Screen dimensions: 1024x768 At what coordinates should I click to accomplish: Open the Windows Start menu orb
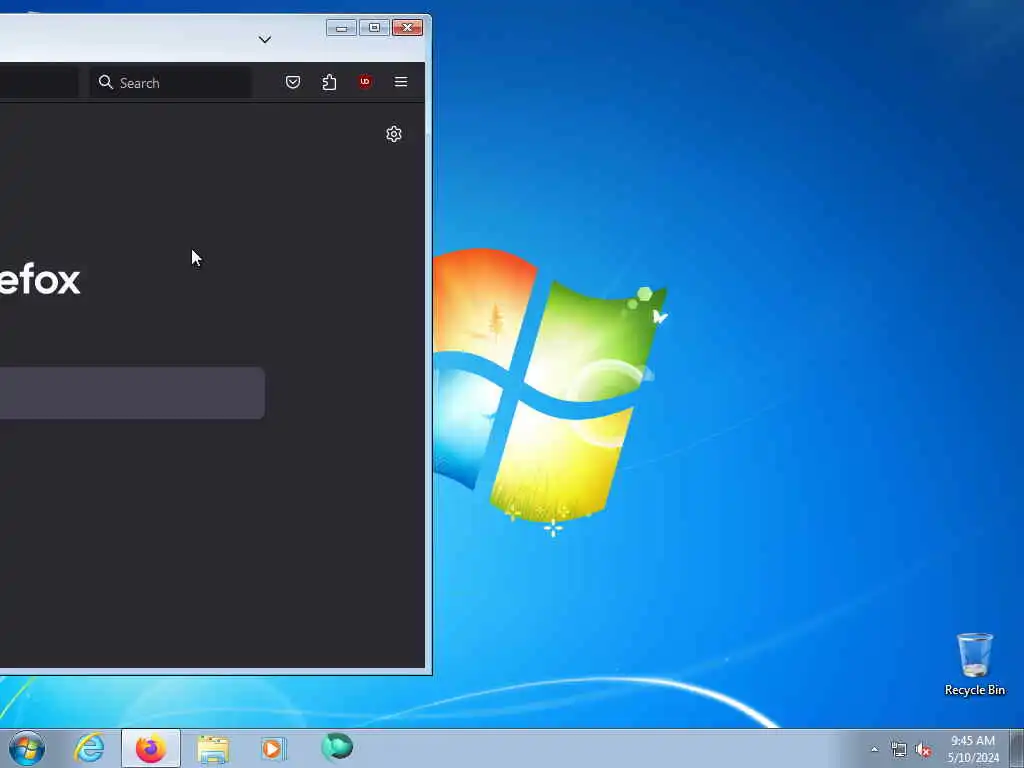(x=27, y=748)
